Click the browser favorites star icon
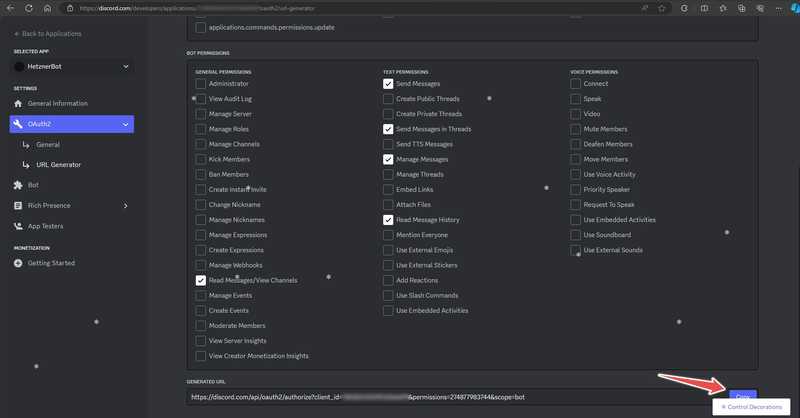This screenshot has width=800, height=418. [661, 8]
